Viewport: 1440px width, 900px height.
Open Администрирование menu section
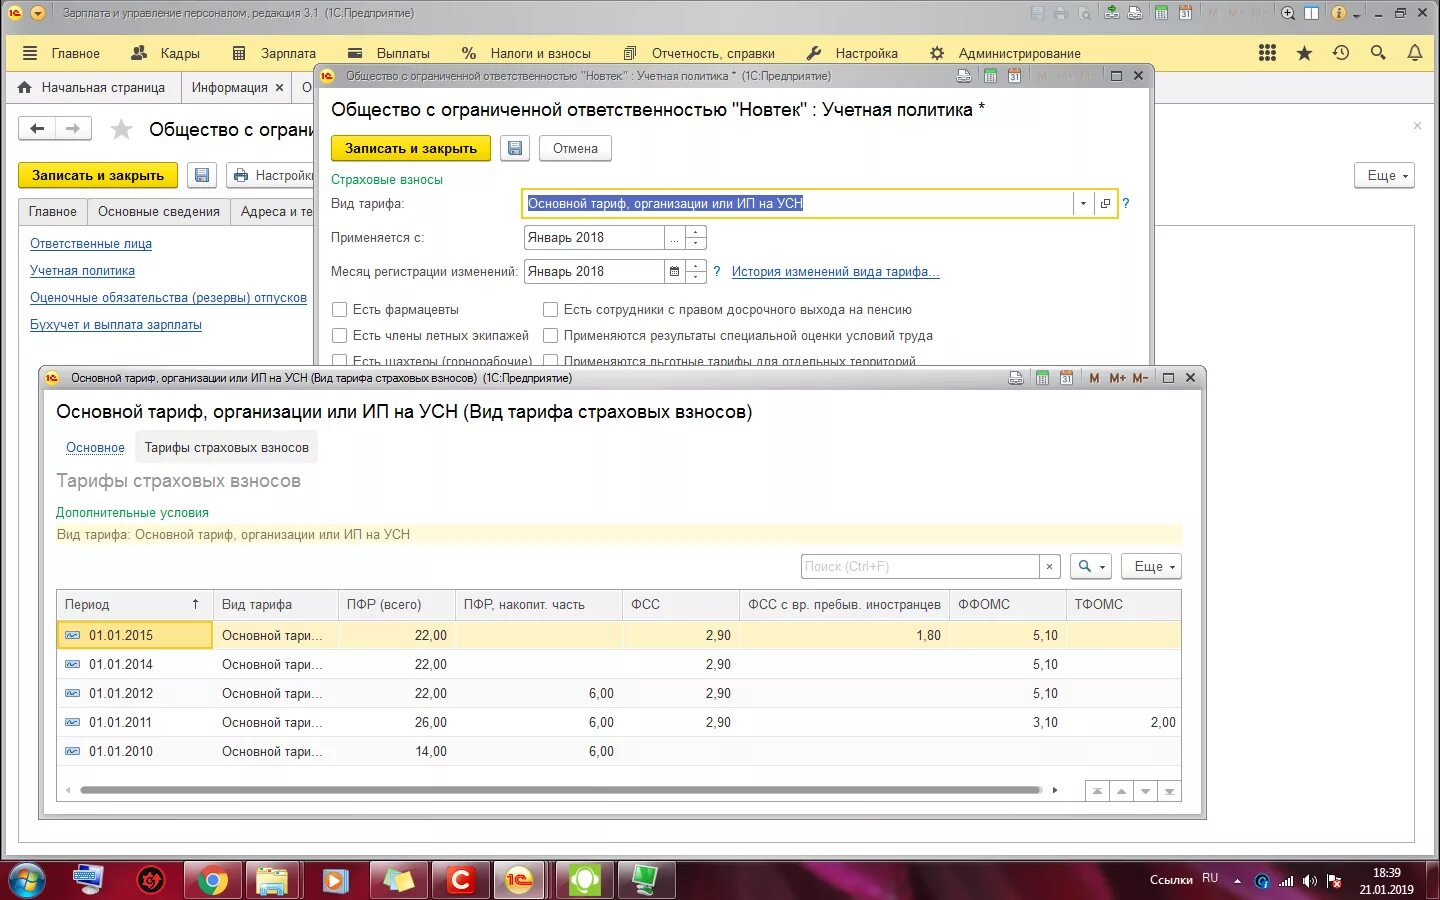[x=1005, y=53]
